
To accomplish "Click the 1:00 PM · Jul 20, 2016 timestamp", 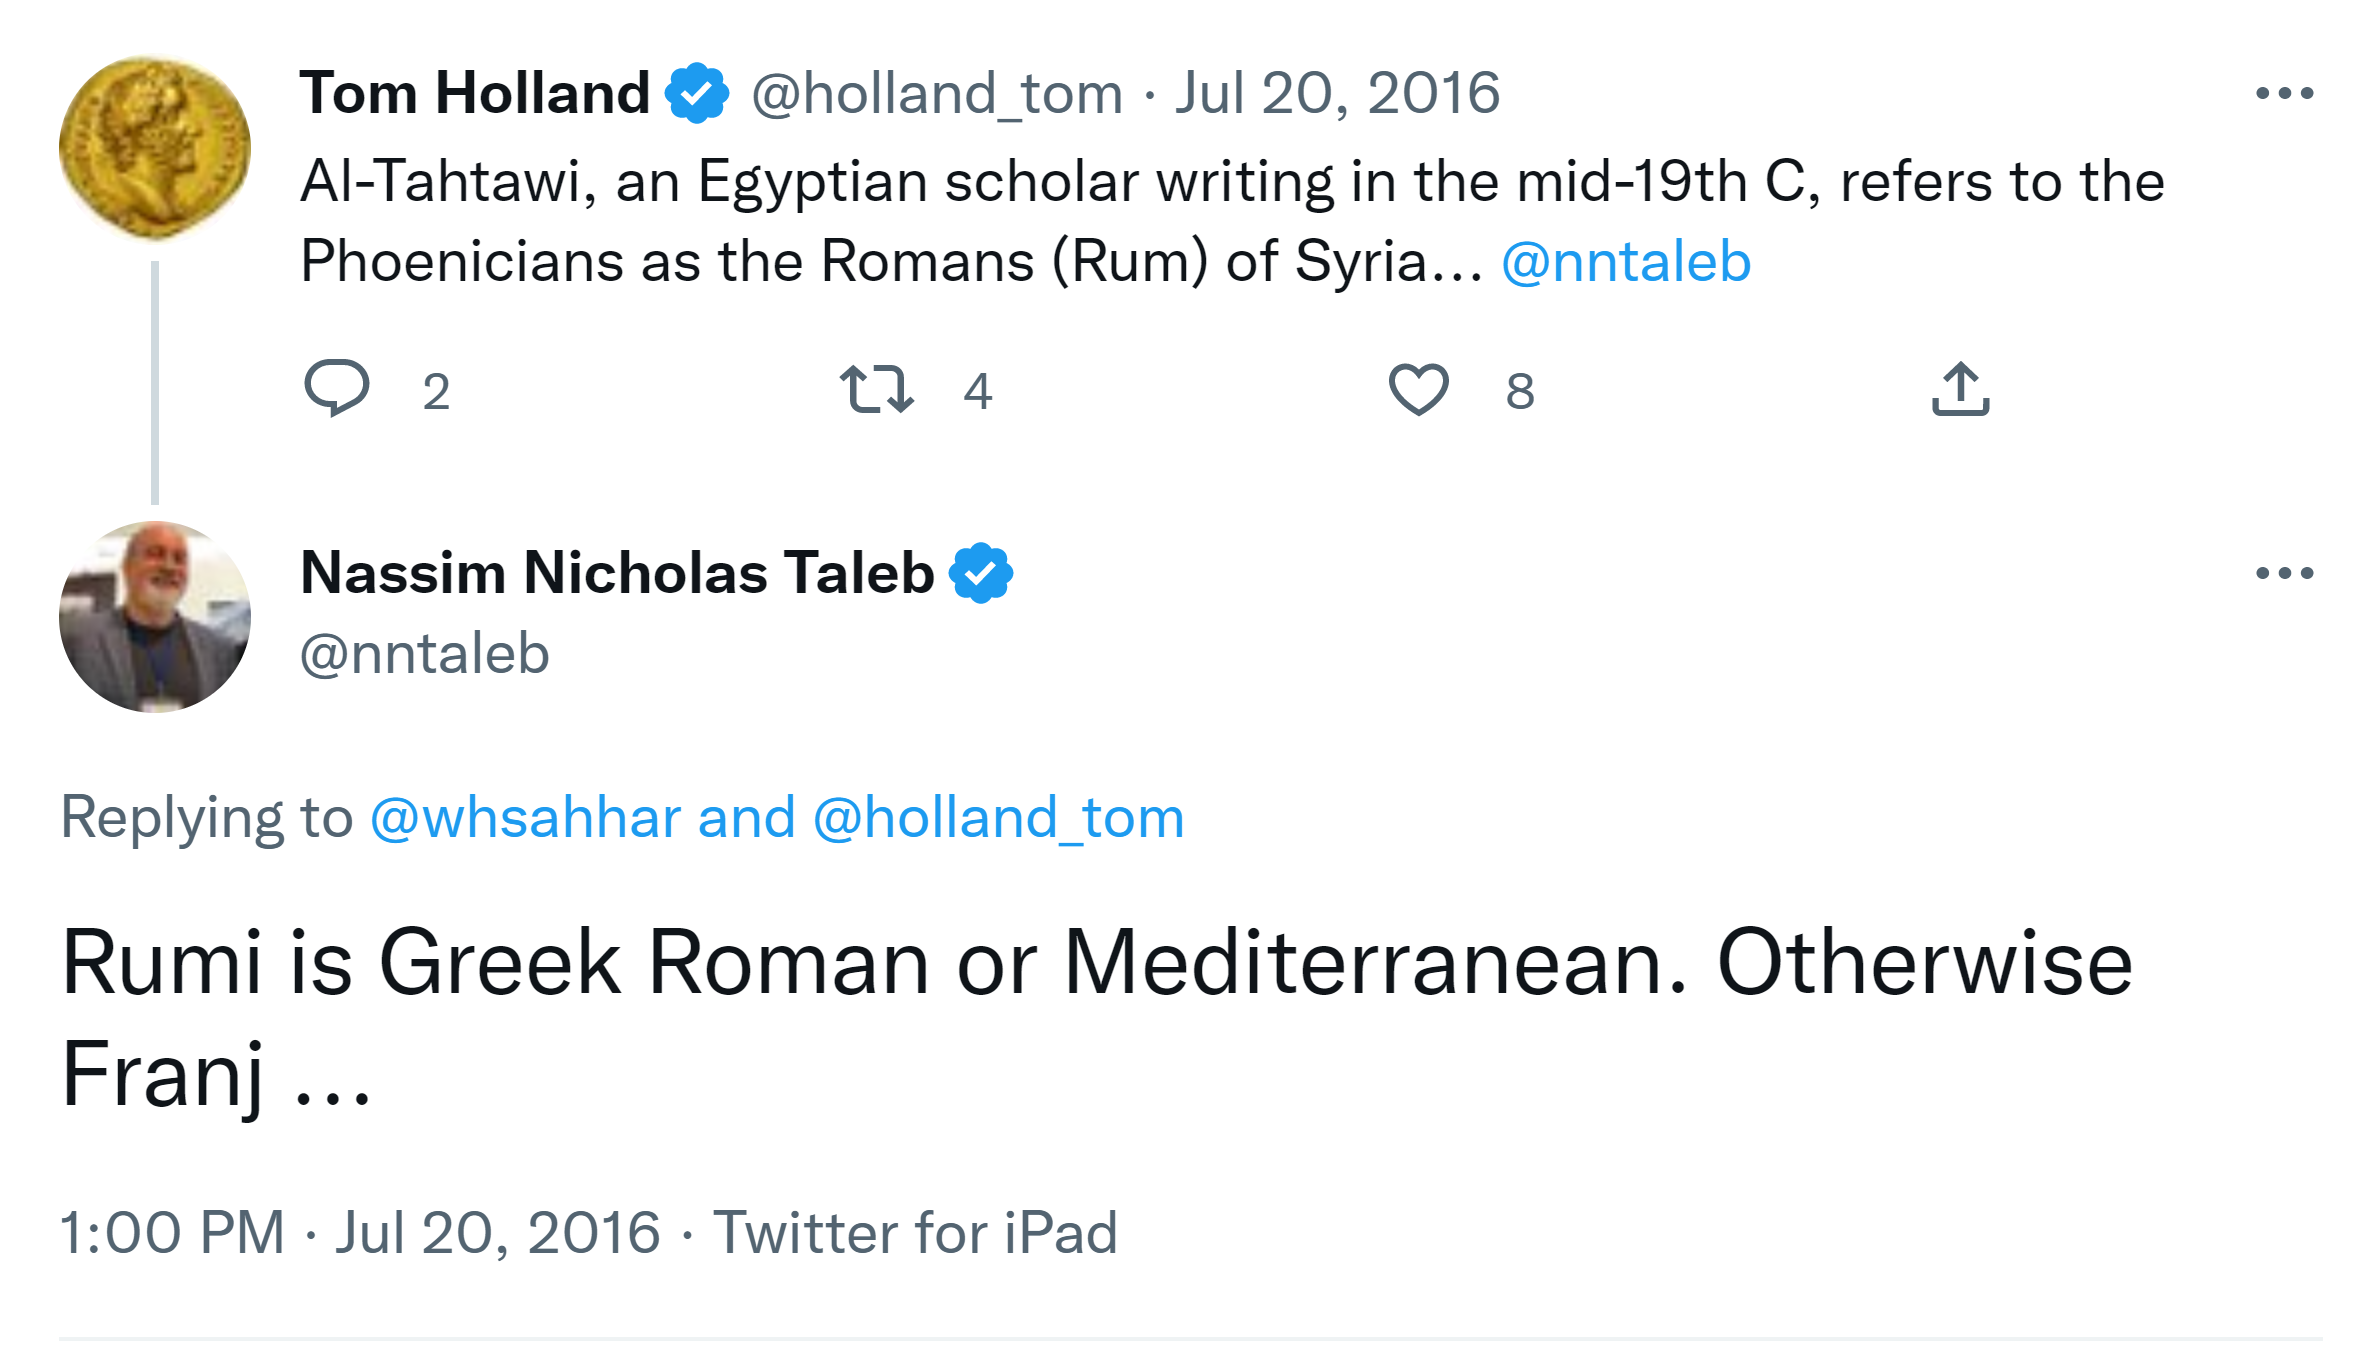I will pos(360,1232).
